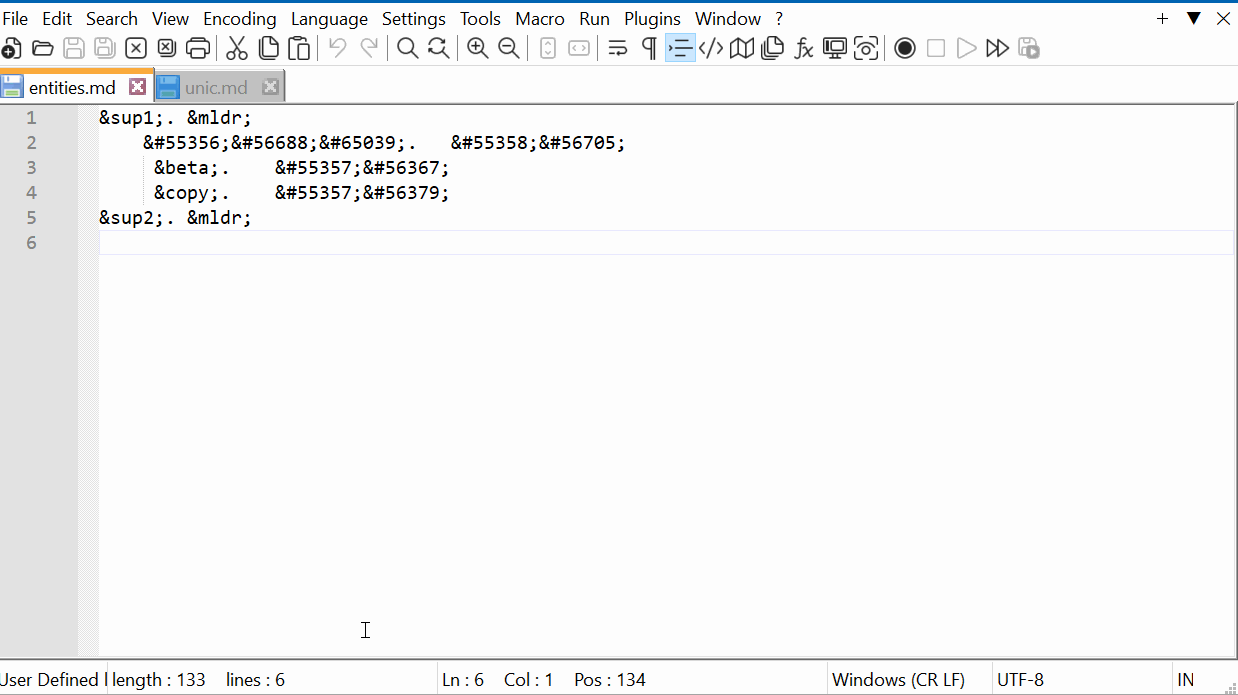Open the Document Map icon

(x=742, y=48)
